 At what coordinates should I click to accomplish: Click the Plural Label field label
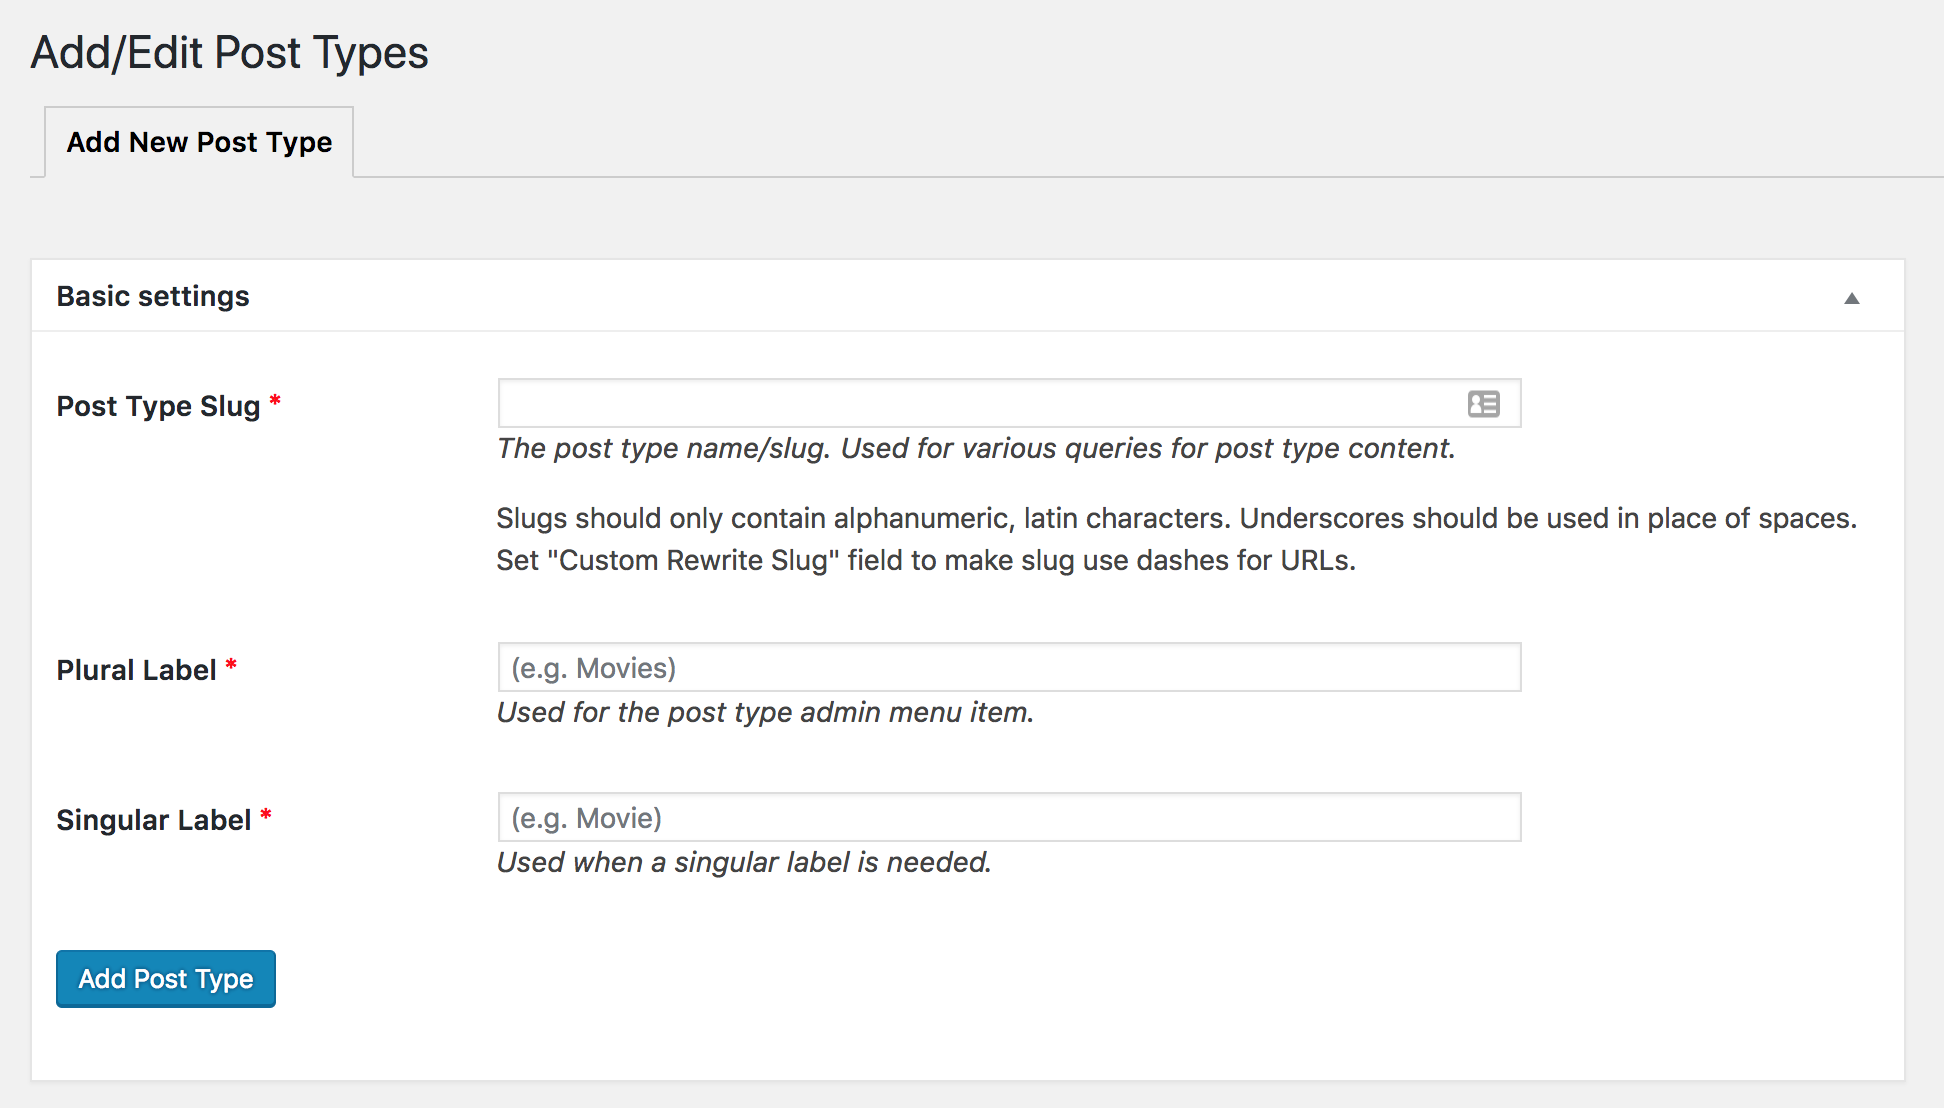[x=136, y=670]
